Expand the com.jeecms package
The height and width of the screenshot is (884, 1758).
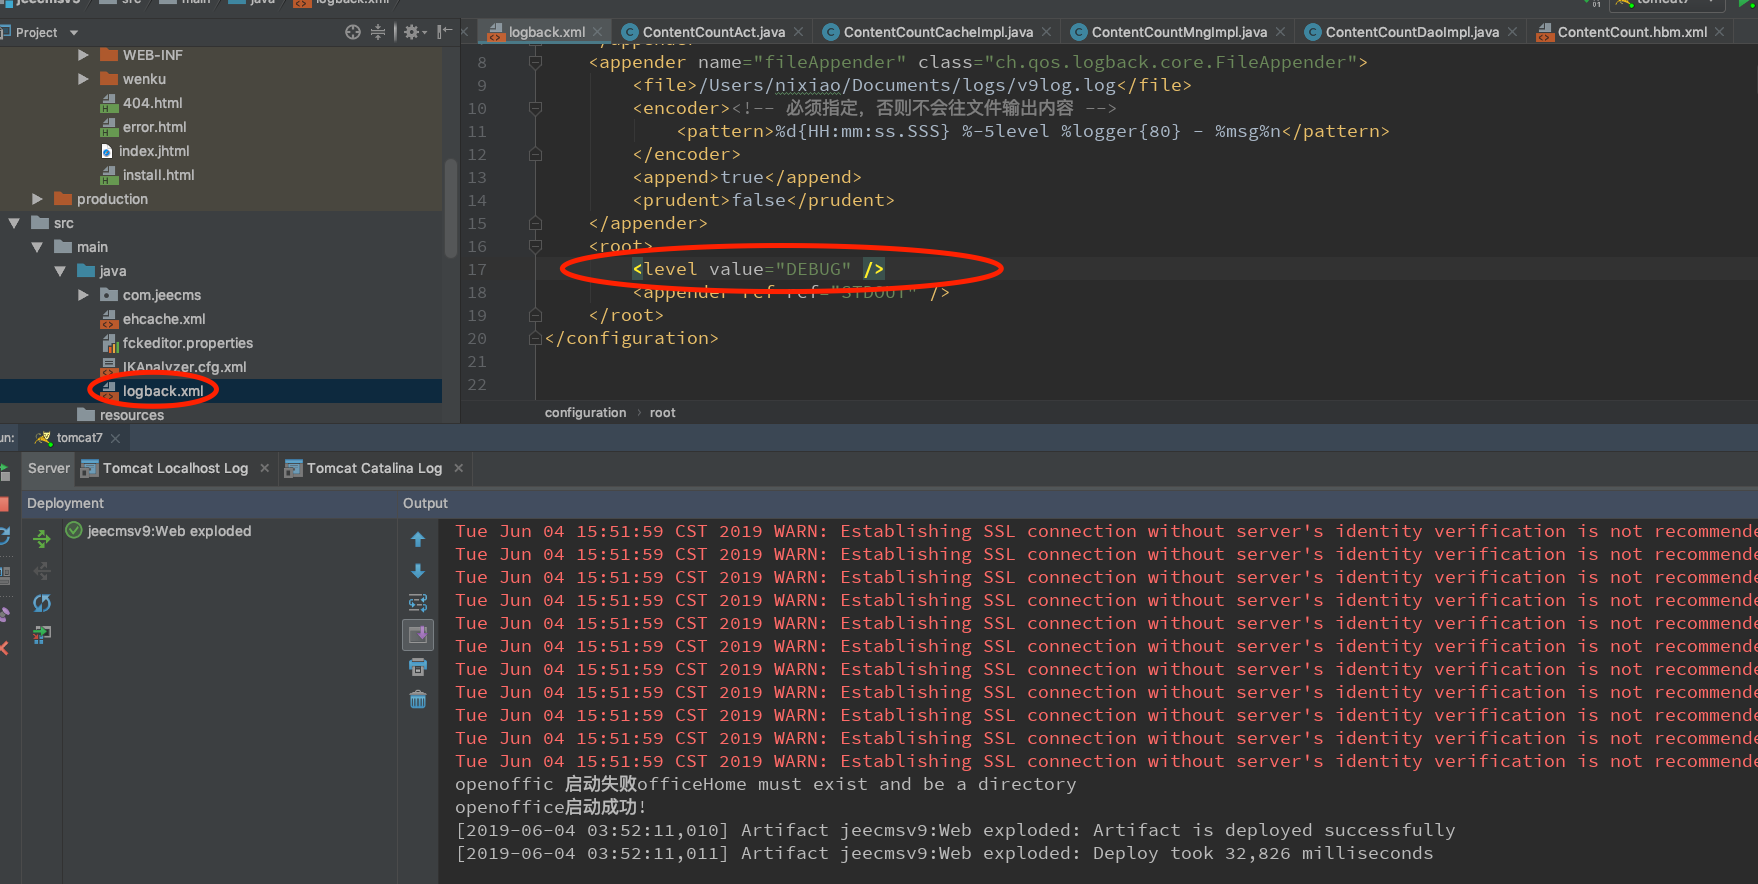(x=83, y=295)
